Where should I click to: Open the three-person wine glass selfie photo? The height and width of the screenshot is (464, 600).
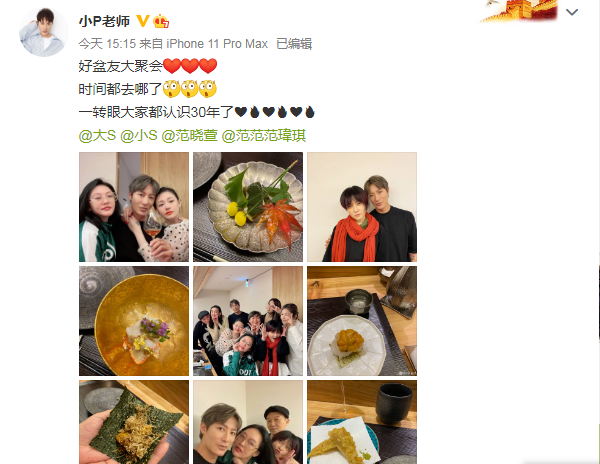[x=134, y=207]
